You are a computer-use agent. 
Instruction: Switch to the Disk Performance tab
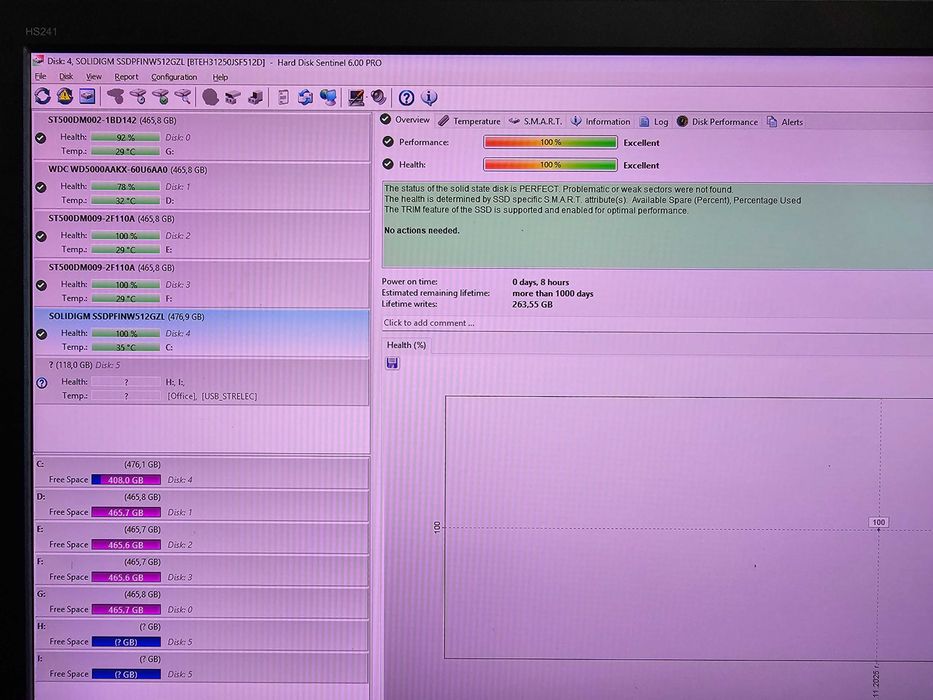click(x=717, y=121)
